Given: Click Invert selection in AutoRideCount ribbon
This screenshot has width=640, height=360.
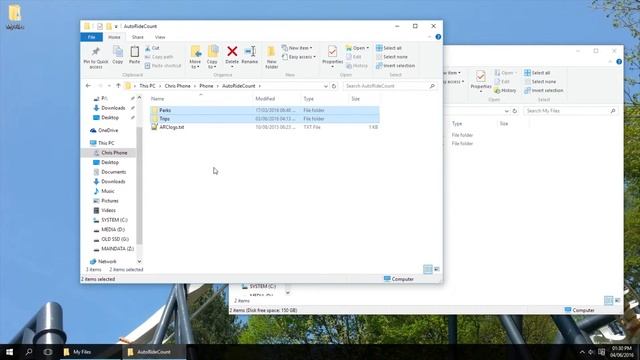Looking at the screenshot, I should coord(395,66).
